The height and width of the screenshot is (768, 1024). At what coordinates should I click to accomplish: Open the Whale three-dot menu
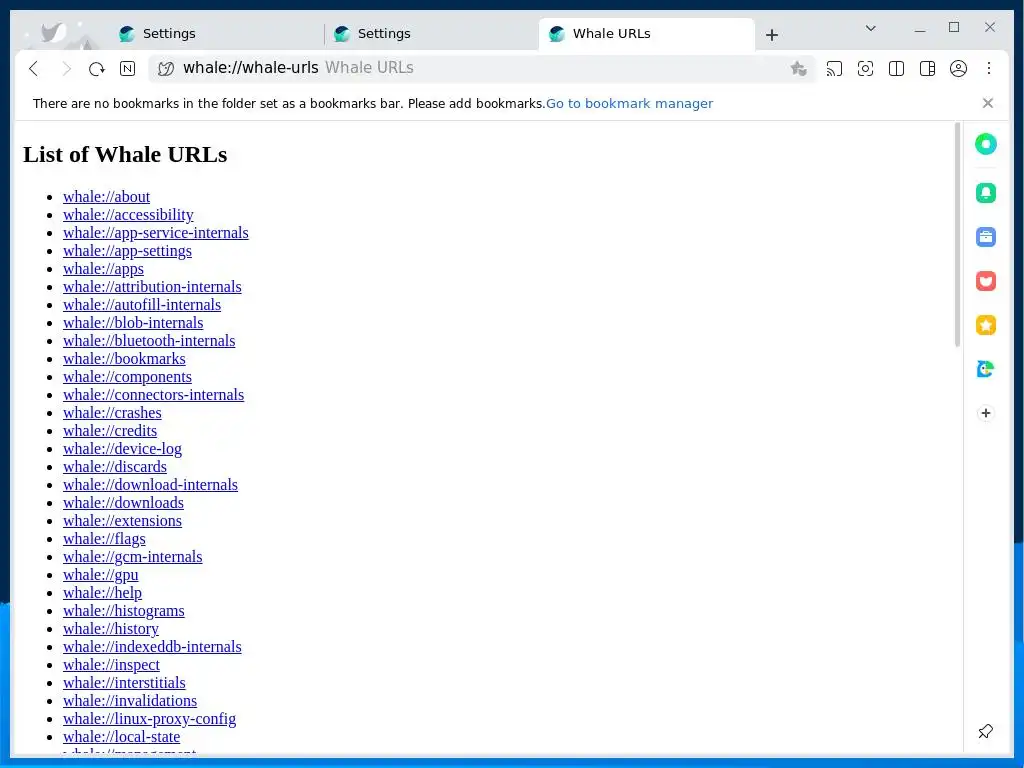coord(989,69)
